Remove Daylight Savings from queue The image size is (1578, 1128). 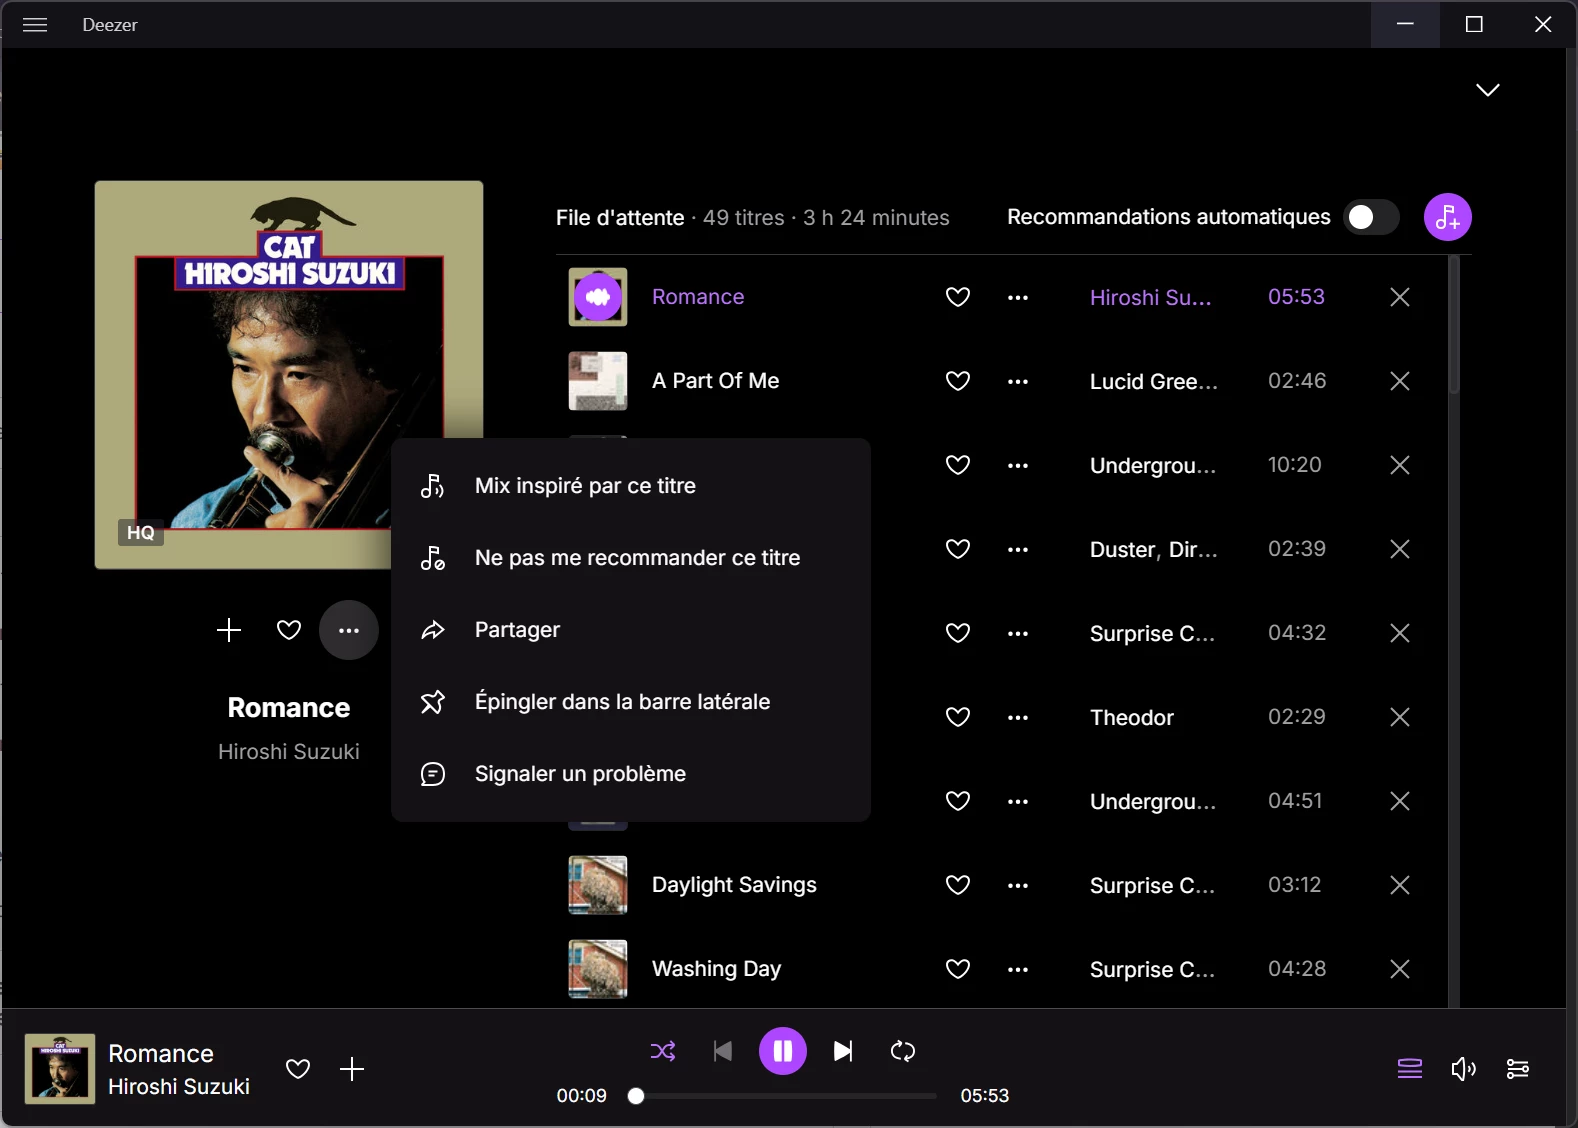1400,885
